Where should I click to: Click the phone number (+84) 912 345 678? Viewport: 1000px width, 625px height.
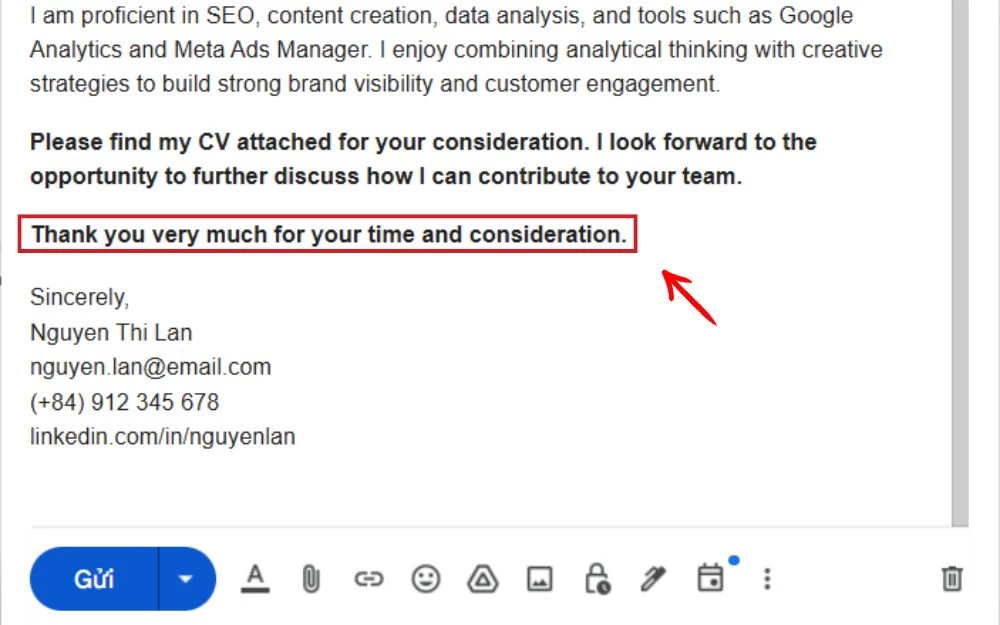coord(124,402)
